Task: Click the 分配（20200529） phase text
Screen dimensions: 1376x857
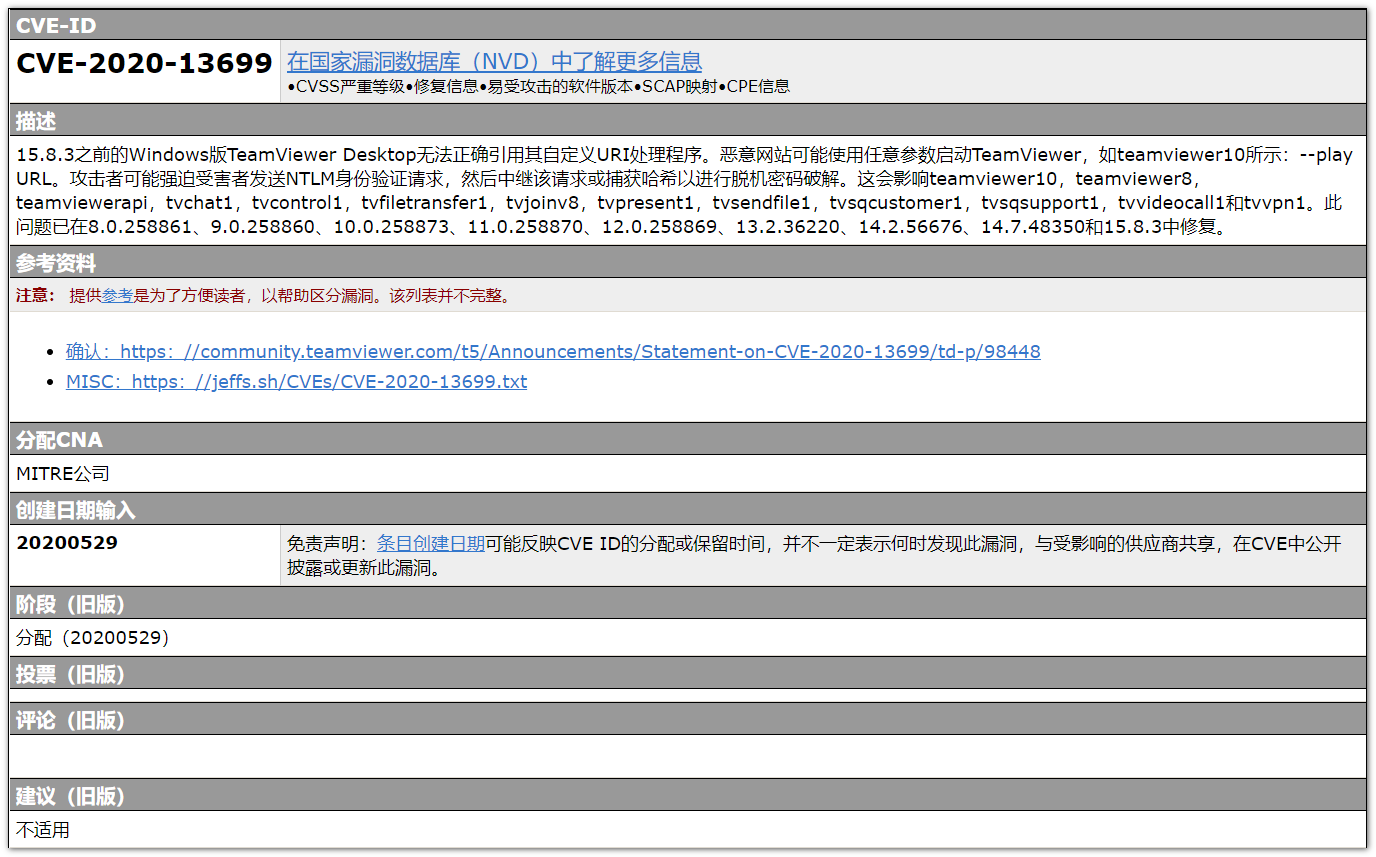Action: pyautogui.click(x=93, y=637)
